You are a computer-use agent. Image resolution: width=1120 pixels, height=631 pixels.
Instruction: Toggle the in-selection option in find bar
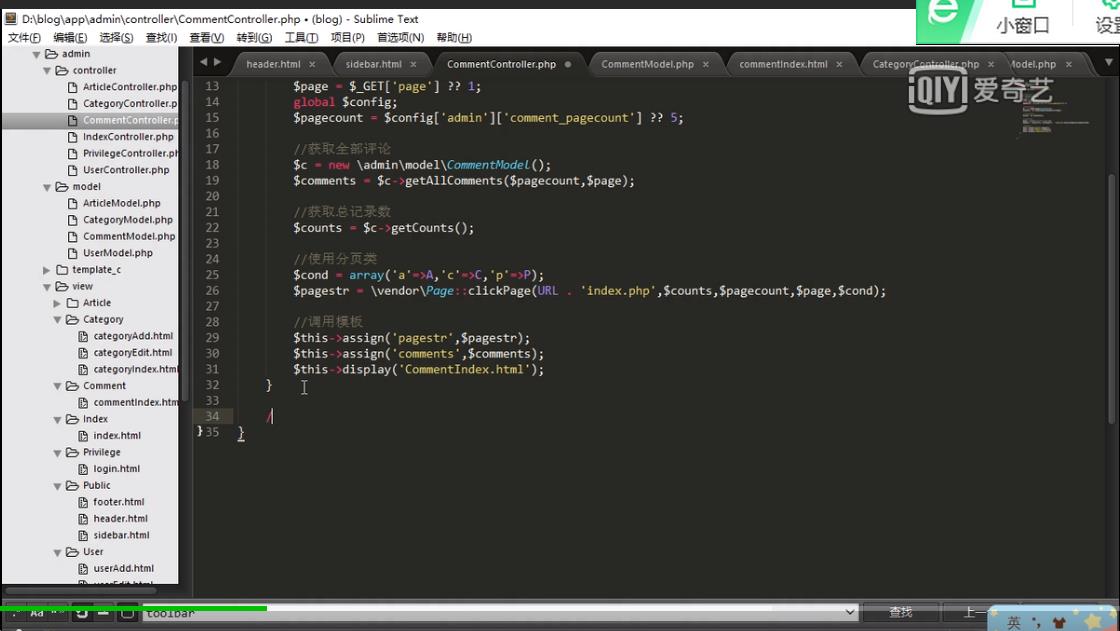pyautogui.click(x=104, y=613)
